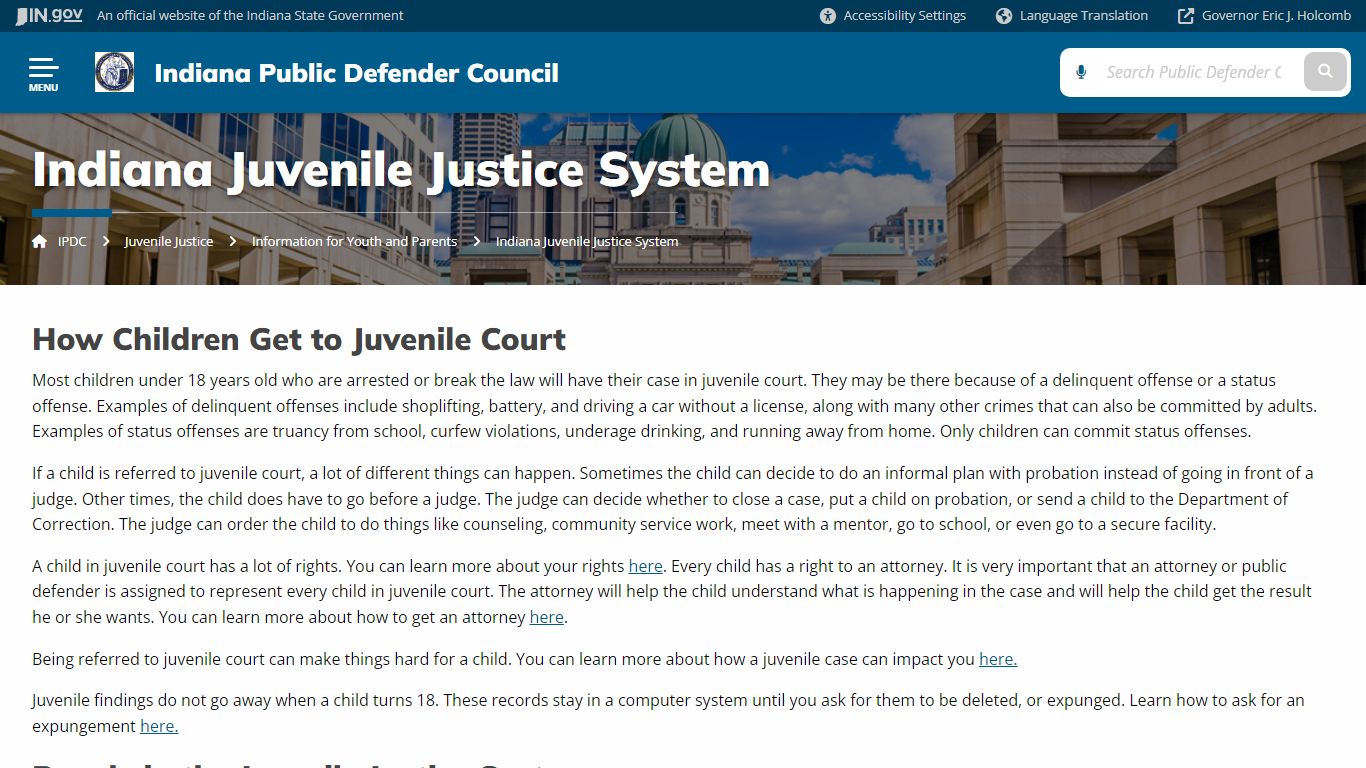Click the Indiana state seal logo
This screenshot has width=1366, height=768.
(x=114, y=72)
